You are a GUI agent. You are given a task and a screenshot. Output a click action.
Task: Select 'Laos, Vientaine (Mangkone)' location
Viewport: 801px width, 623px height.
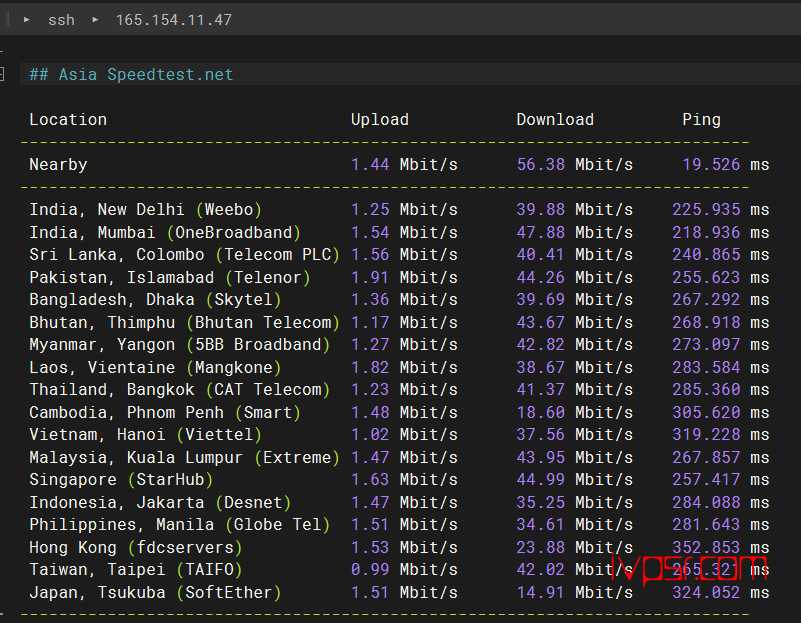[x=155, y=367]
